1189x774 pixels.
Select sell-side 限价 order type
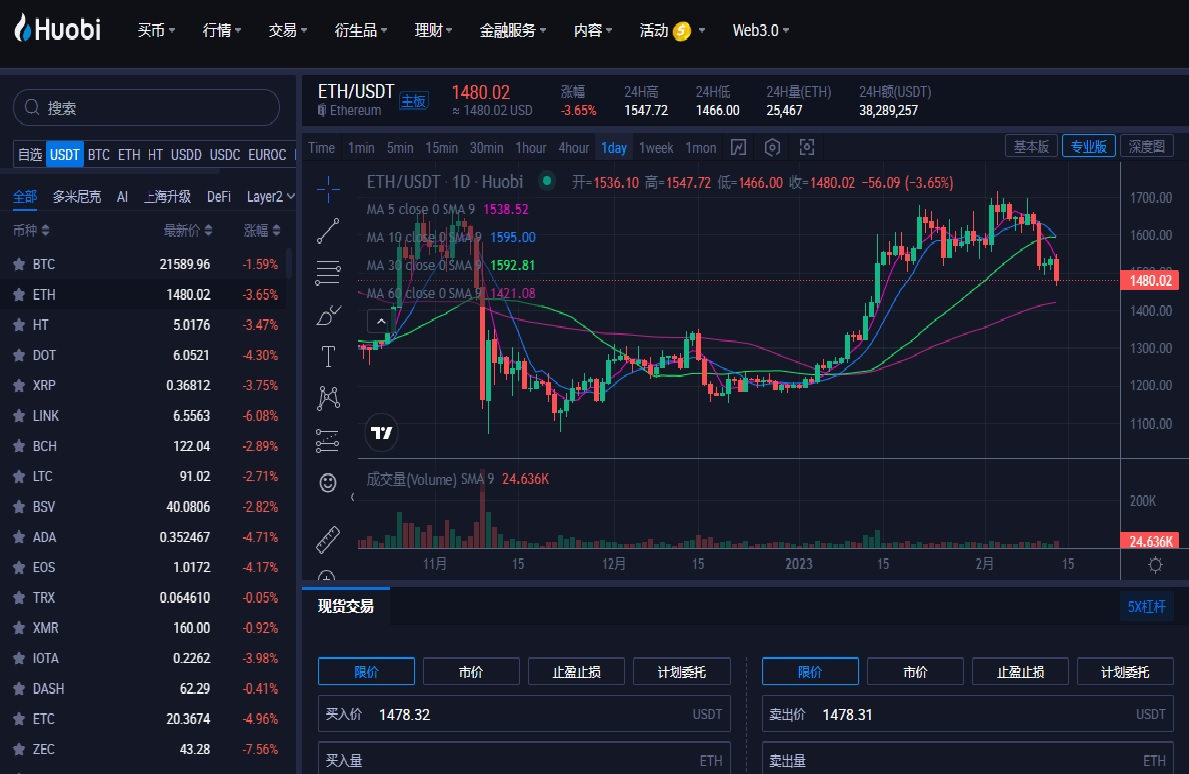point(810,672)
